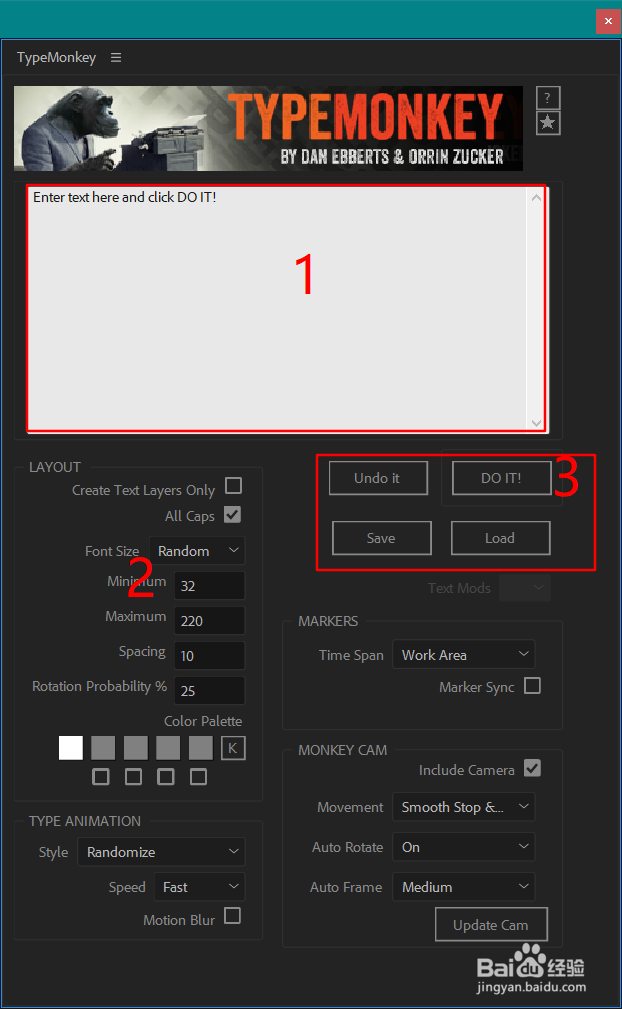Tick the checkbox under the fifth color swatch
The height and width of the screenshot is (1009, 622).
coord(198,777)
